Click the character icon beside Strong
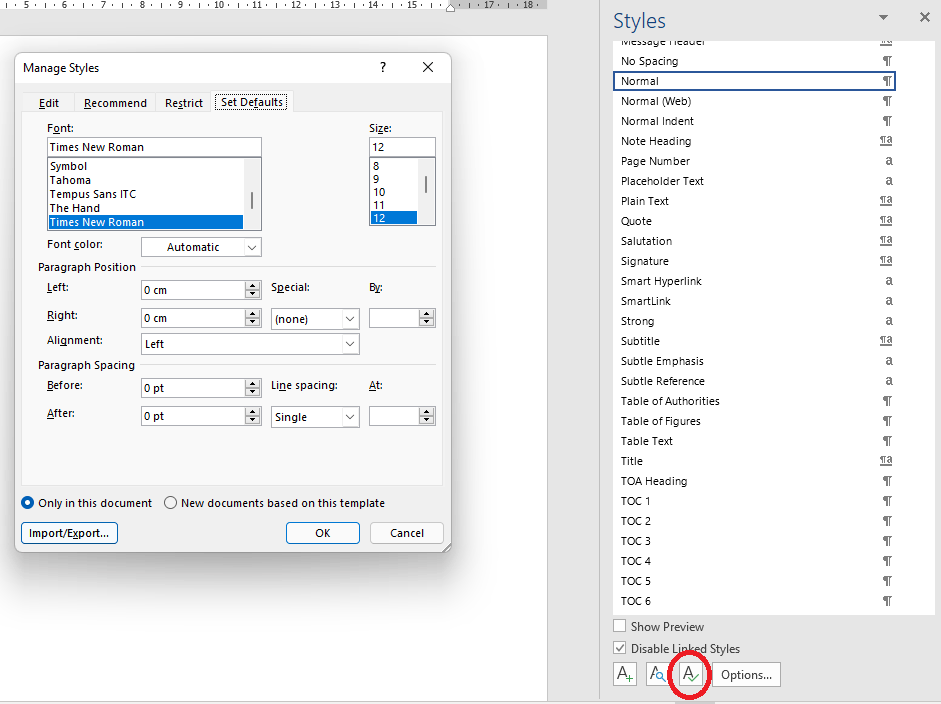The height and width of the screenshot is (704, 941). (889, 320)
